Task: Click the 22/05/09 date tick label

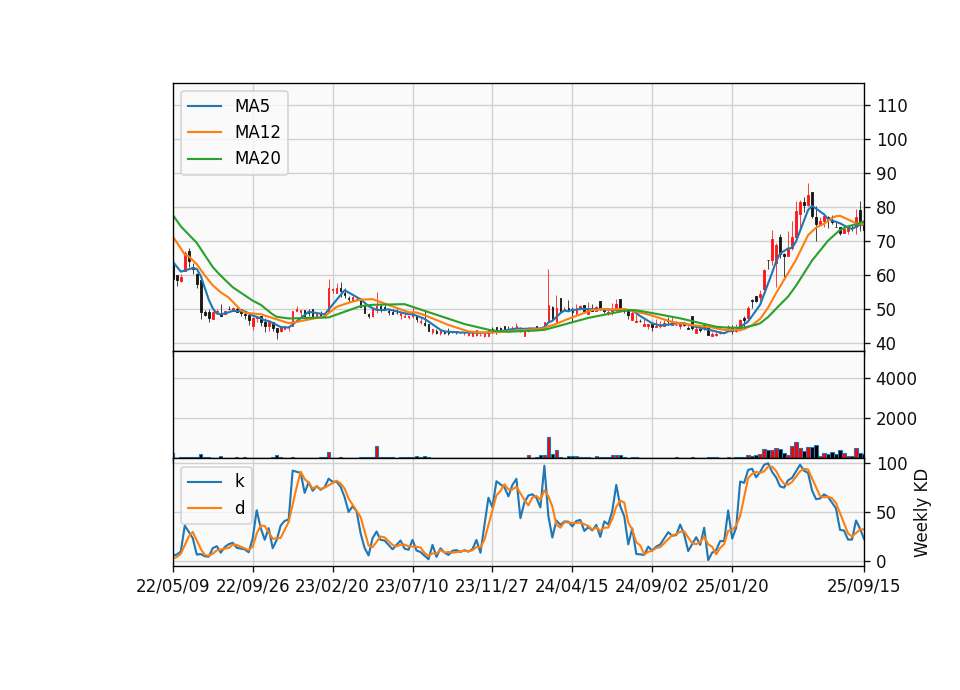Action: [x=173, y=586]
